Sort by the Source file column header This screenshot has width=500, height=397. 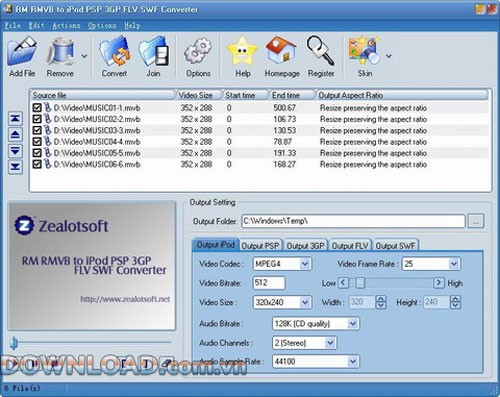coord(103,95)
